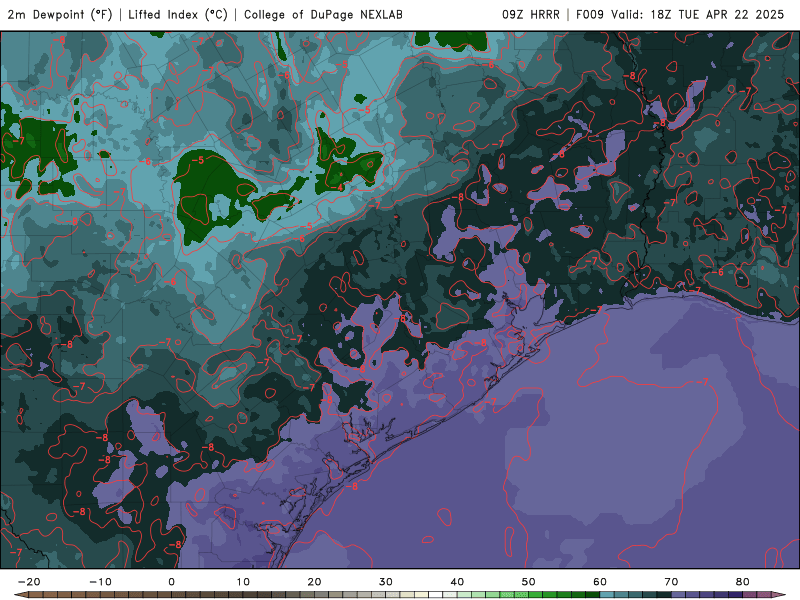Viewport: 800px width, 600px height.
Task: Click the 40 tick label on the colorbar
Action: pyautogui.click(x=457, y=582)
